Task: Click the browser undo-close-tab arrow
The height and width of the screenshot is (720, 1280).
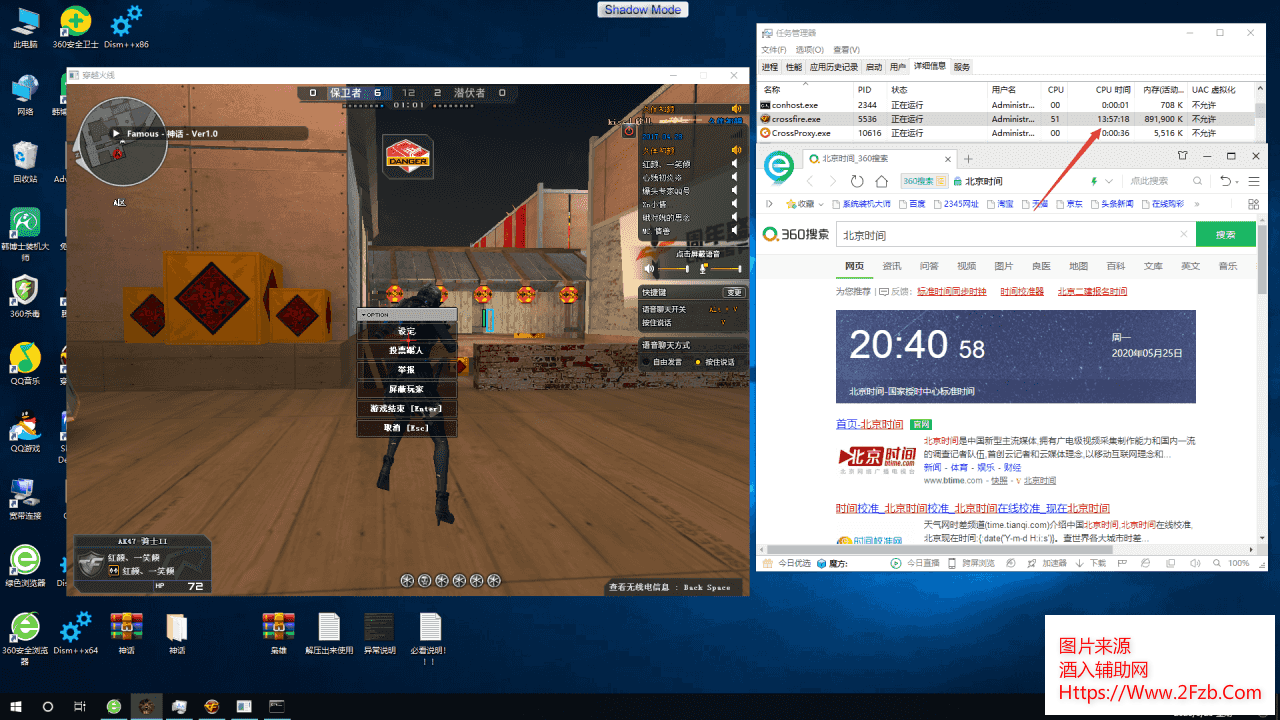Action: point(1226,181)
